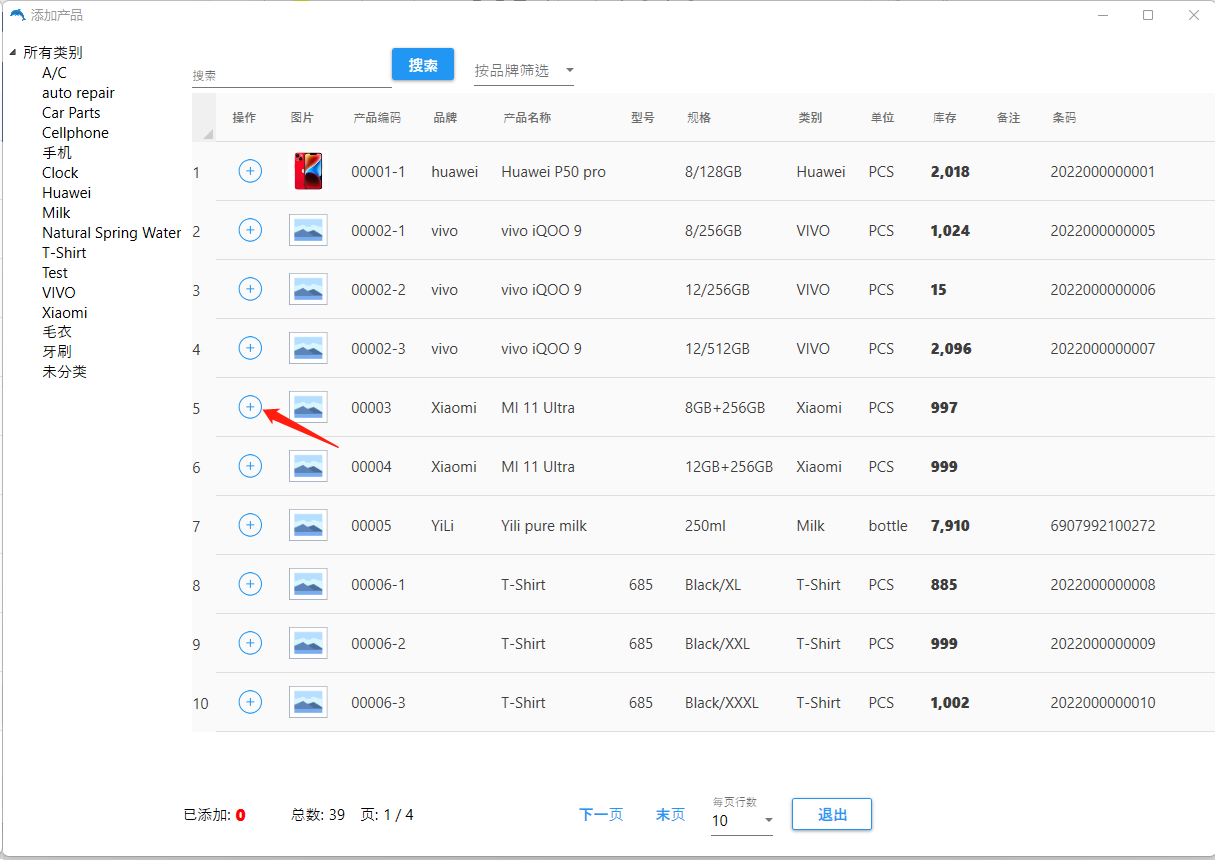Click the stock value 7,910
The image size is (1215, 860).
tap(950, 526)
